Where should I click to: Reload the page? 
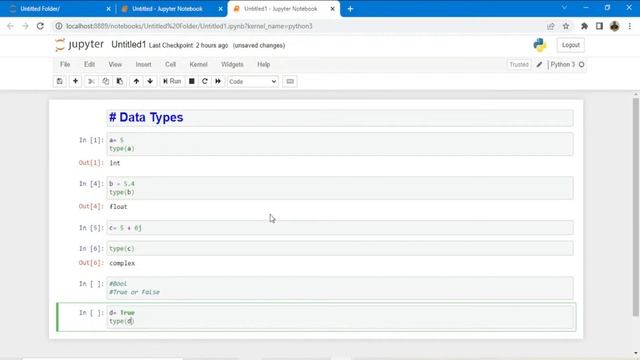(x=40, y=26)
